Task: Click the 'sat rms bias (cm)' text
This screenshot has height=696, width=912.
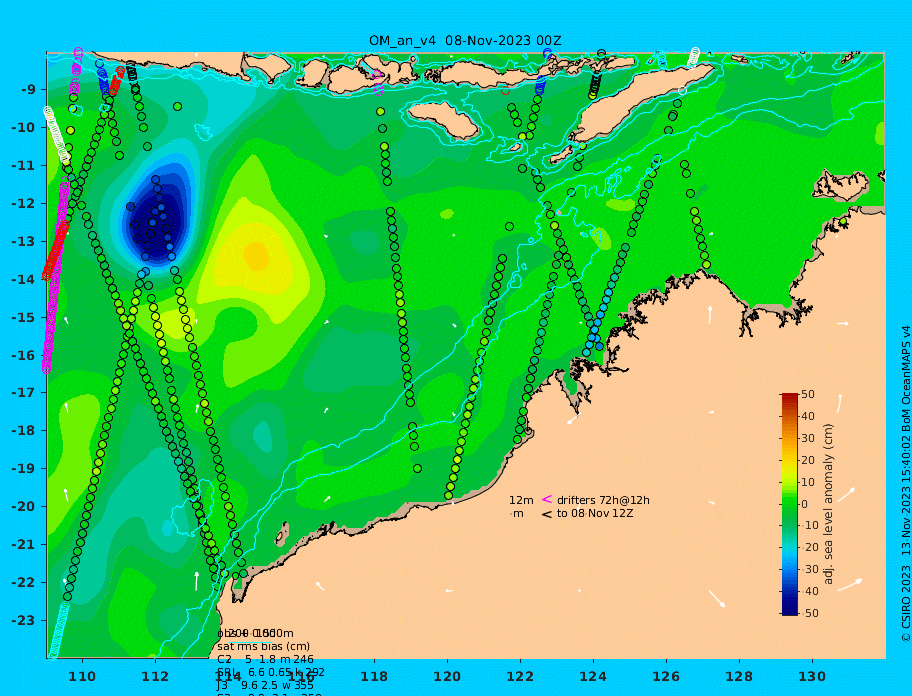Action: (x=263, y=647)
